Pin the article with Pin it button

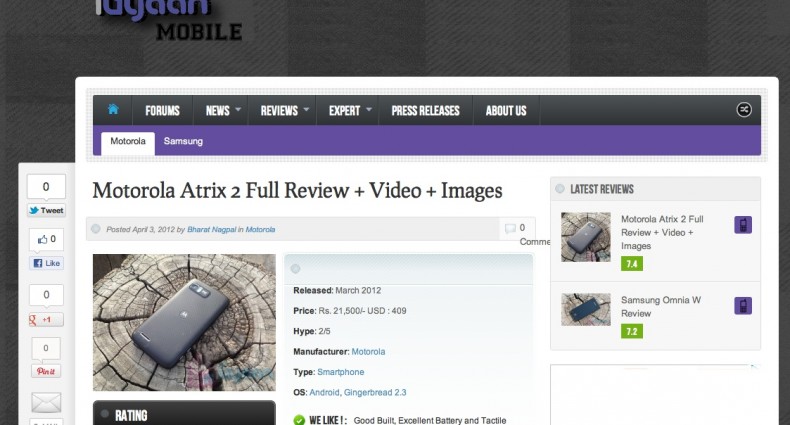(46, 371)
